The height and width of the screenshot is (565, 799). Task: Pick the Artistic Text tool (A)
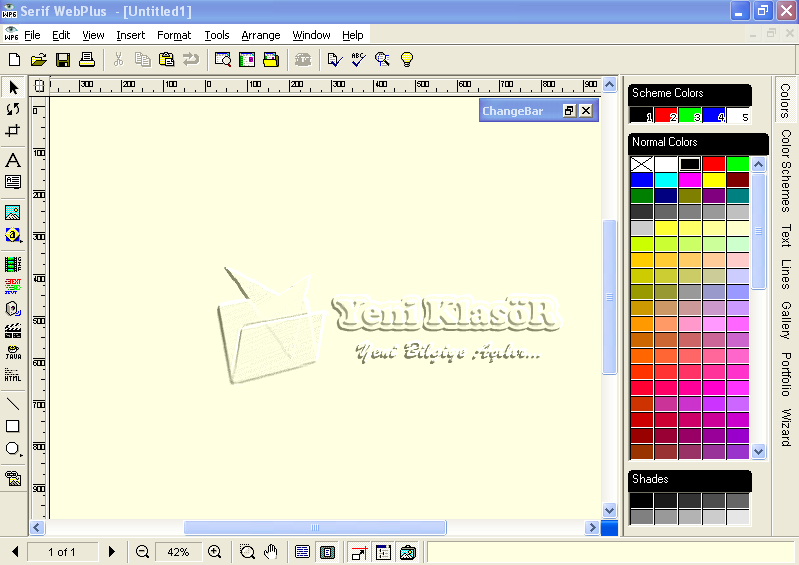(x=13, y=160)
